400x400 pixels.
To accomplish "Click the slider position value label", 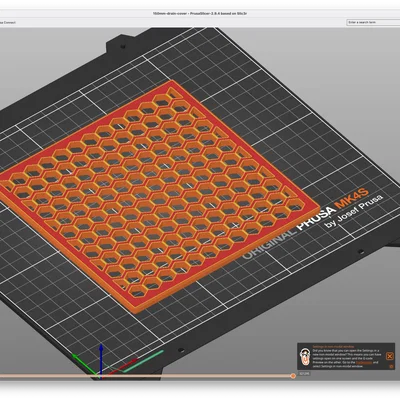I will tap(304, 374).
